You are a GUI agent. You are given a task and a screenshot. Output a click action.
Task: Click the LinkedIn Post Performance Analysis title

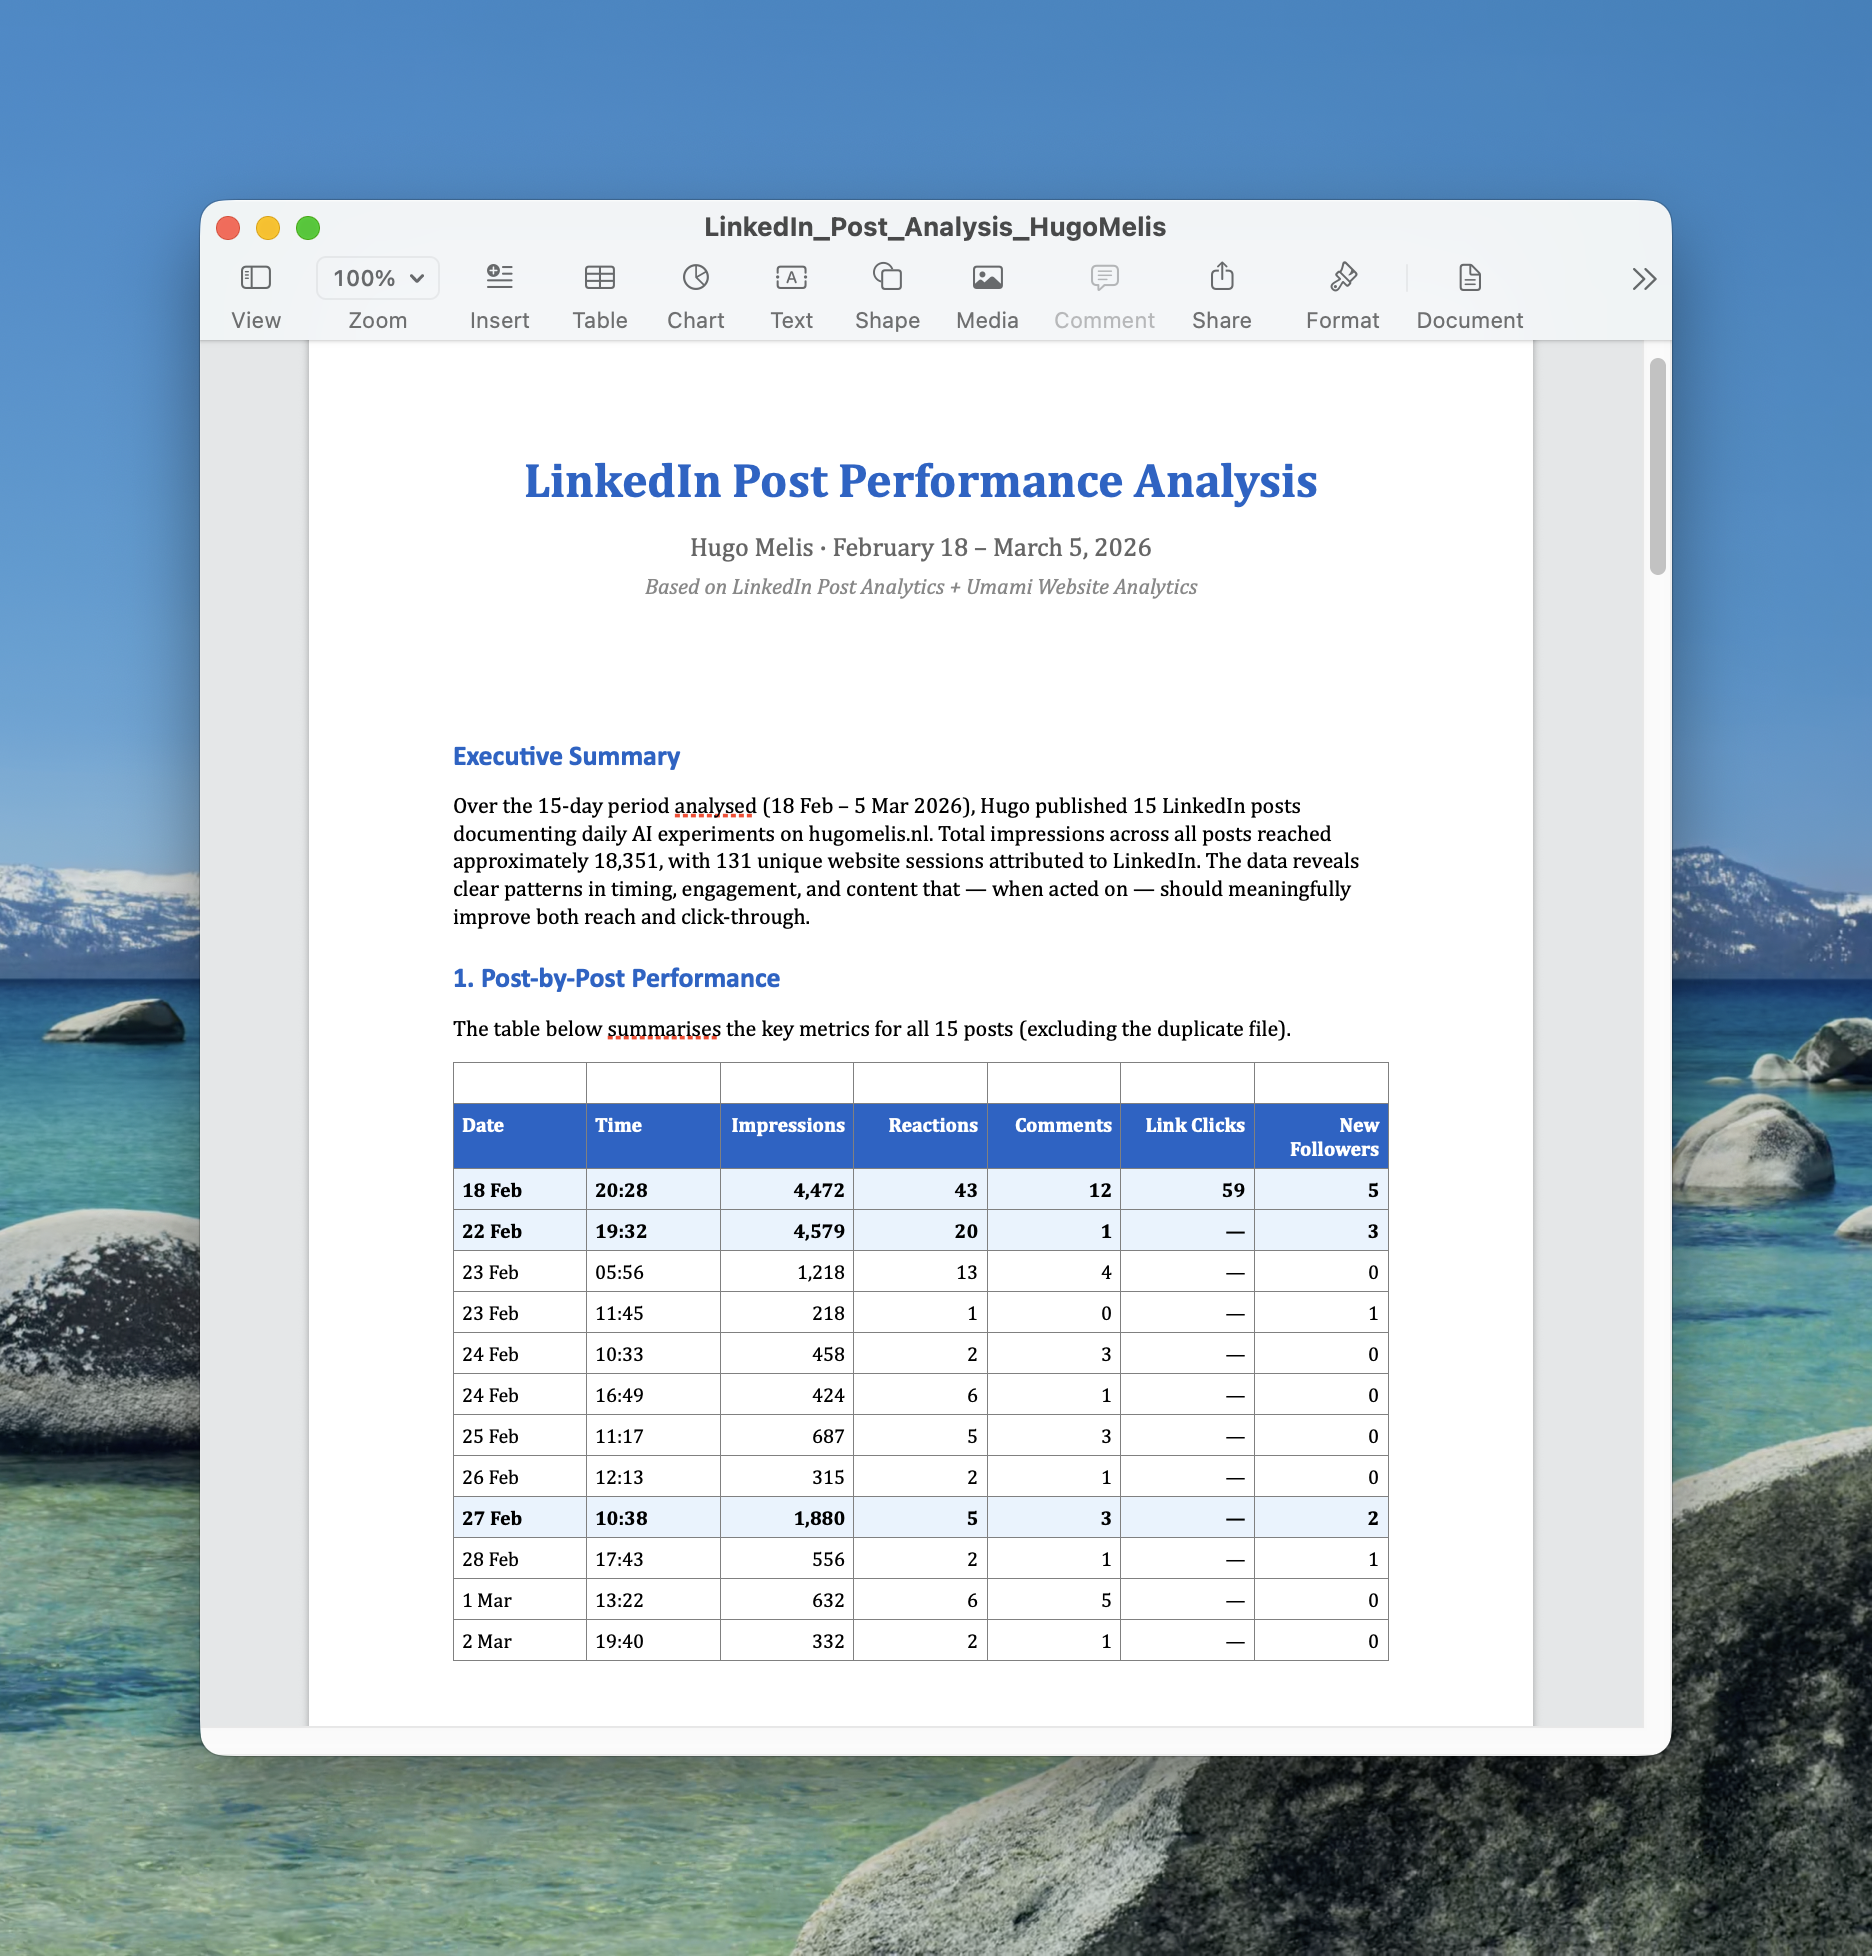920,482
